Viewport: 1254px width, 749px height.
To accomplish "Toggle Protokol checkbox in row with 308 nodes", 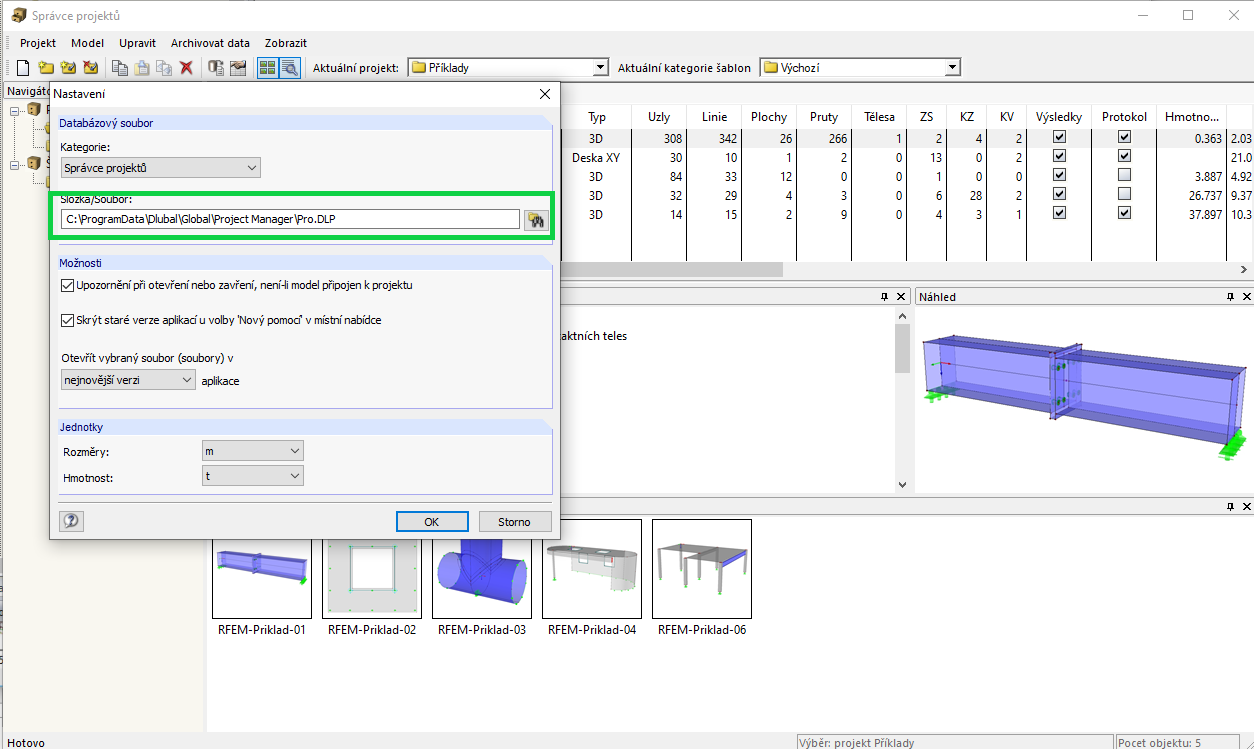I will click(x=1124, y=137).
